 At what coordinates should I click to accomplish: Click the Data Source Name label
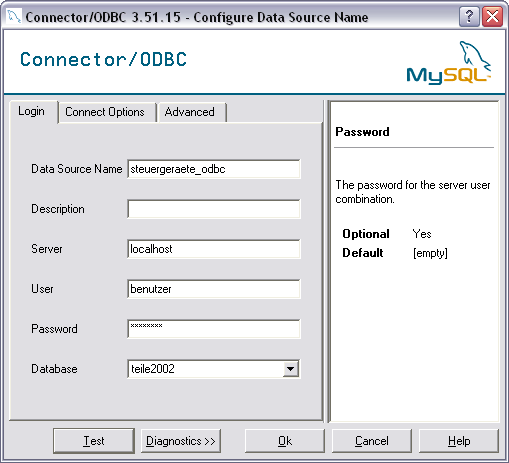coord(77,169)
